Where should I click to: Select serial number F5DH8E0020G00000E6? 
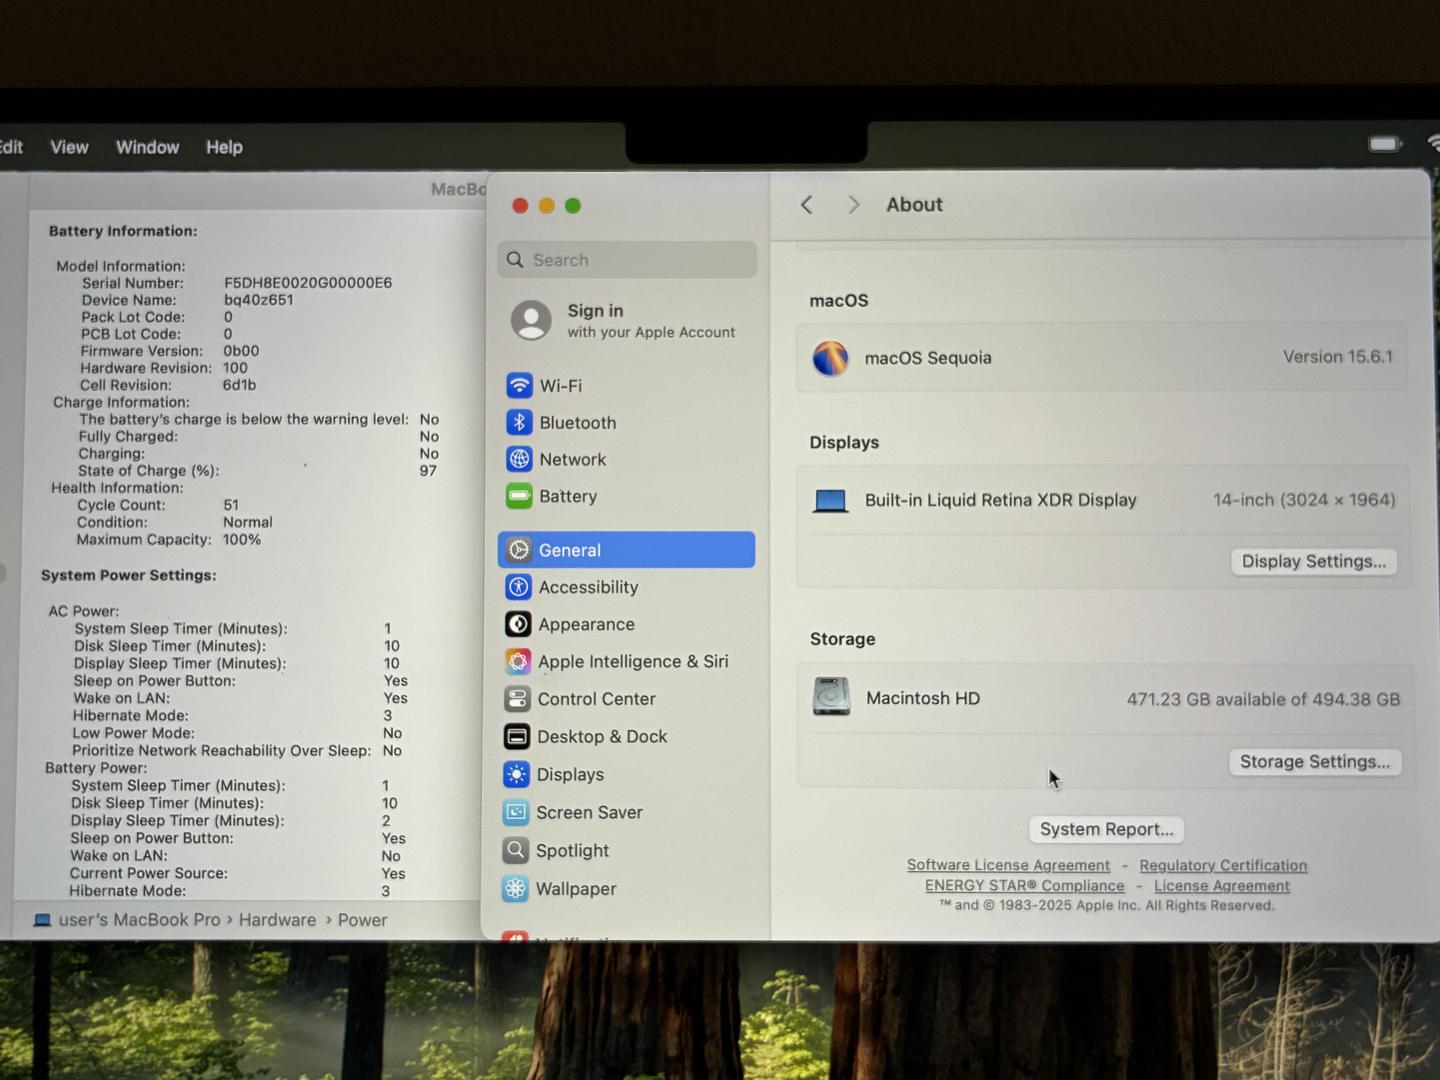point(308,283)
